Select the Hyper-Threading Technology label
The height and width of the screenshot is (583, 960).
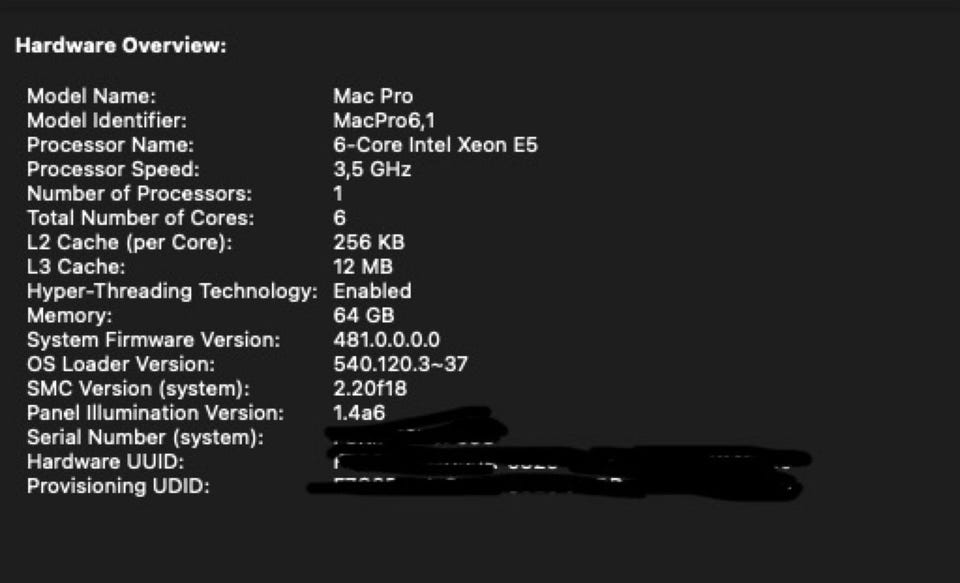172,291
